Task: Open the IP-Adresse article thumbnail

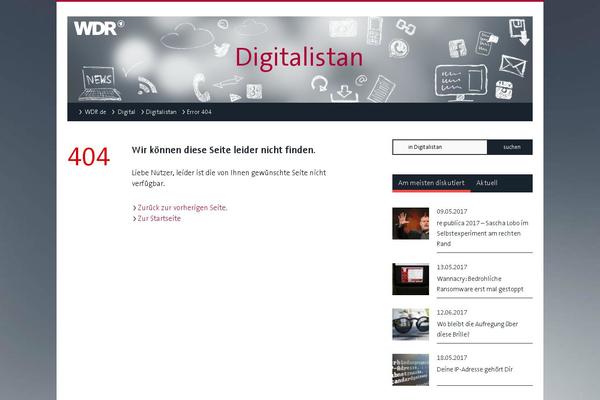Action: click(411, 369)
